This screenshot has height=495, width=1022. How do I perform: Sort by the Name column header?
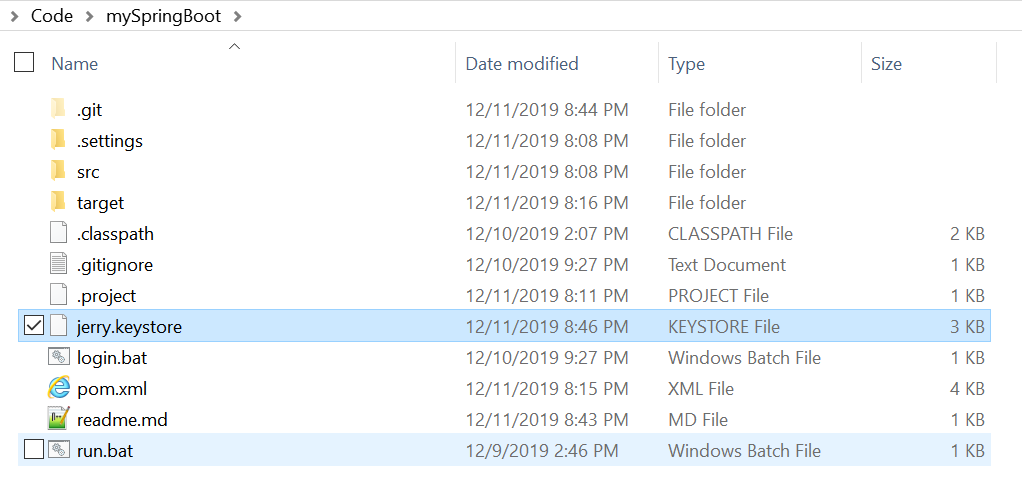(75, 64)
